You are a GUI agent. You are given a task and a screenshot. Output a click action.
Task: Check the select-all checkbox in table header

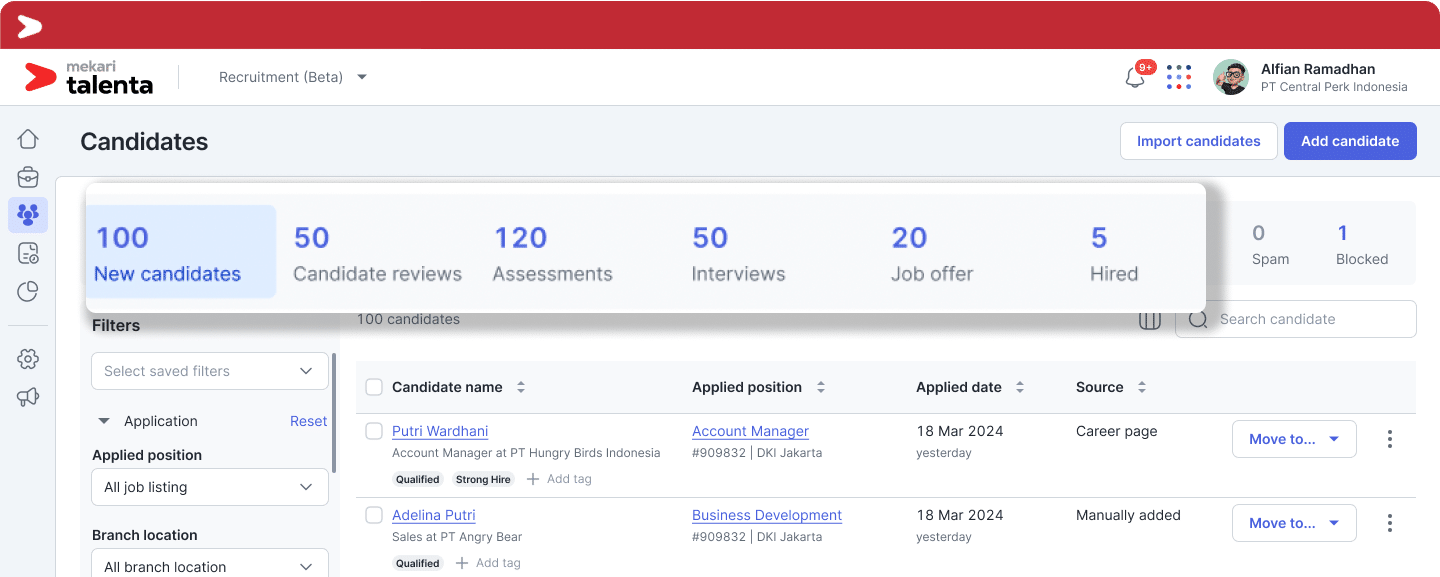[374, 387]
